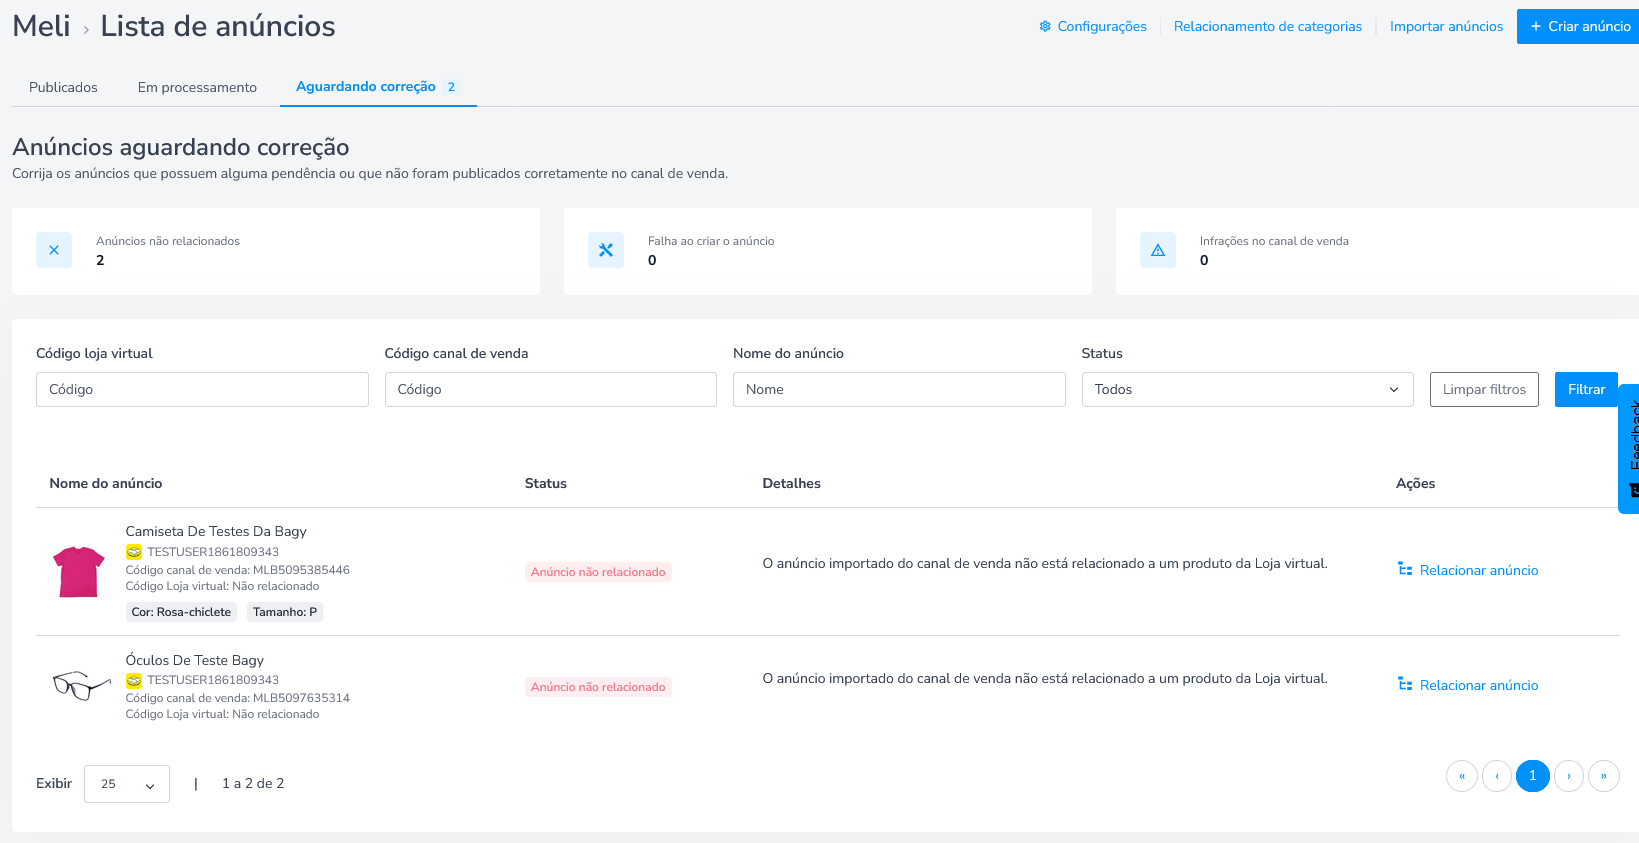Click '1 a 2 de 2' results count
This screenshot has width=1639, height=843.
(253, 783)
